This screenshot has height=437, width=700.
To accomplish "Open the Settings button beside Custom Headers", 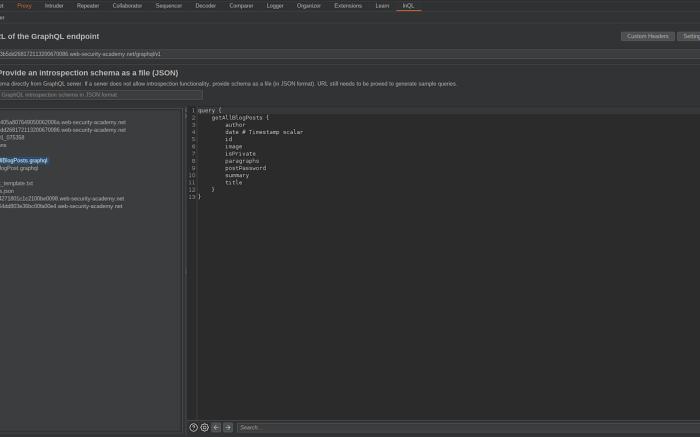I will pyautogui.click(x=689, y=36).
